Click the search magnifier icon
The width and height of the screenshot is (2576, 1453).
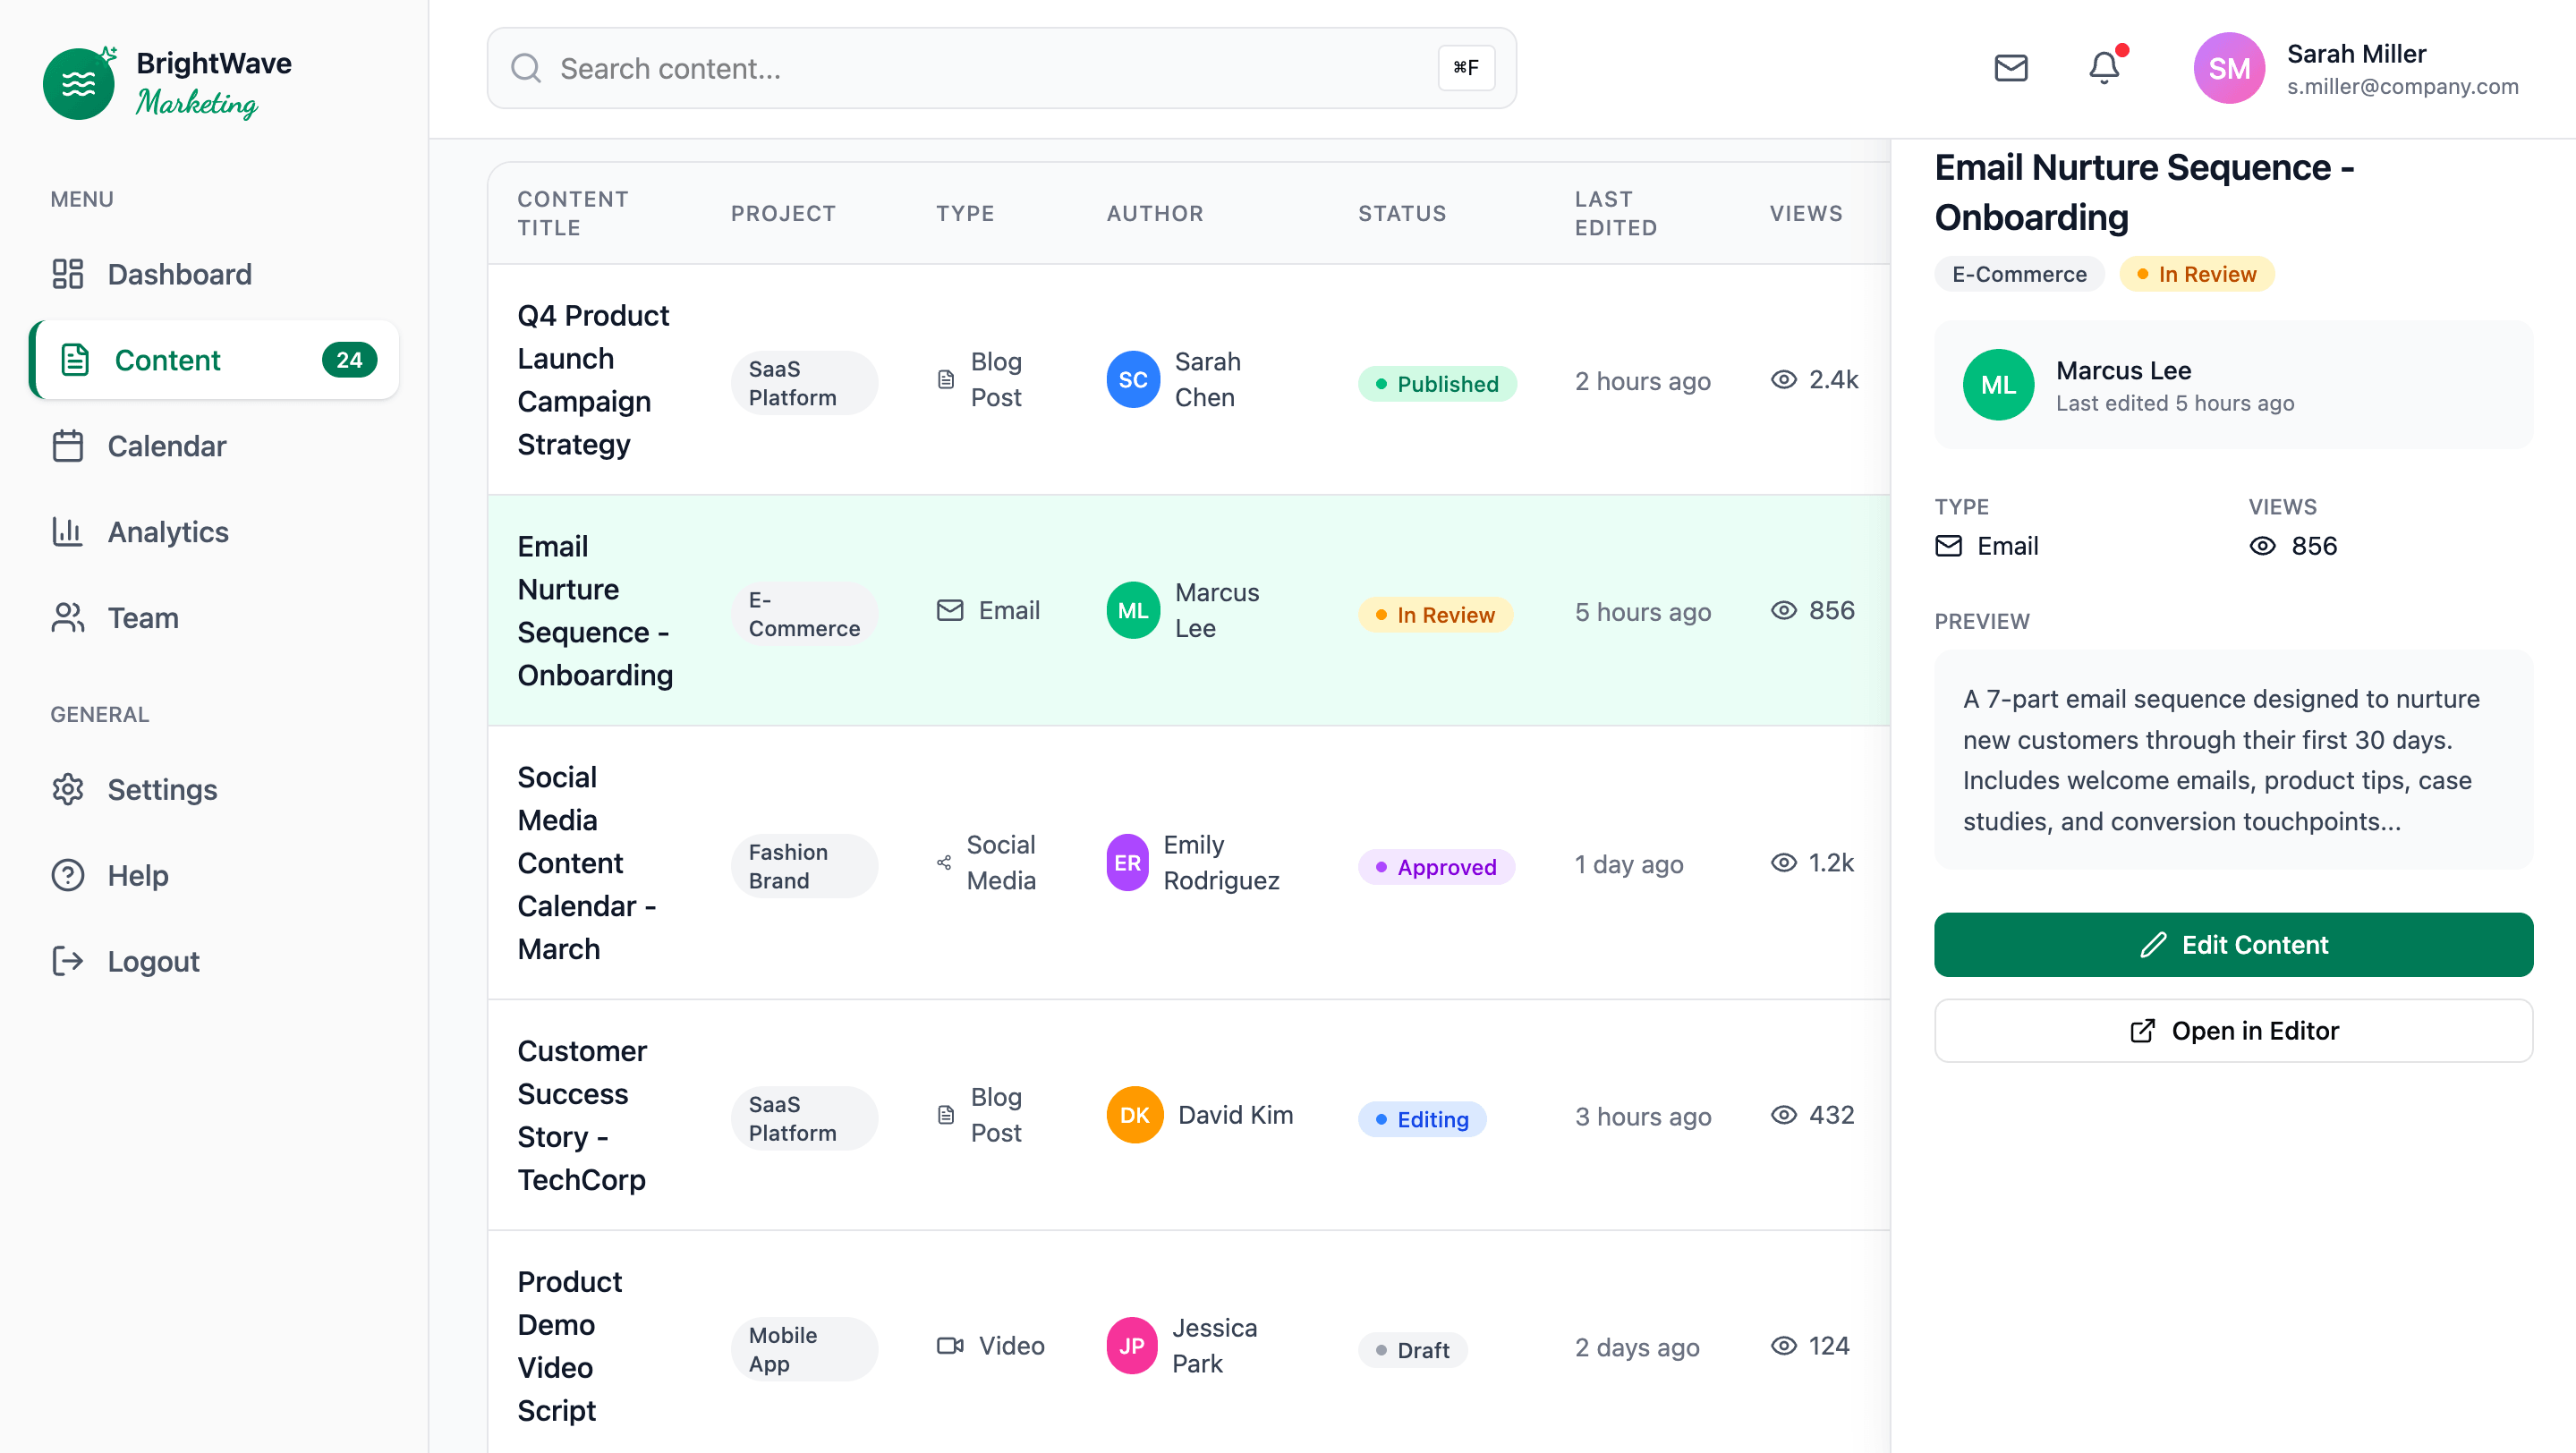click(x=526, y=68)
